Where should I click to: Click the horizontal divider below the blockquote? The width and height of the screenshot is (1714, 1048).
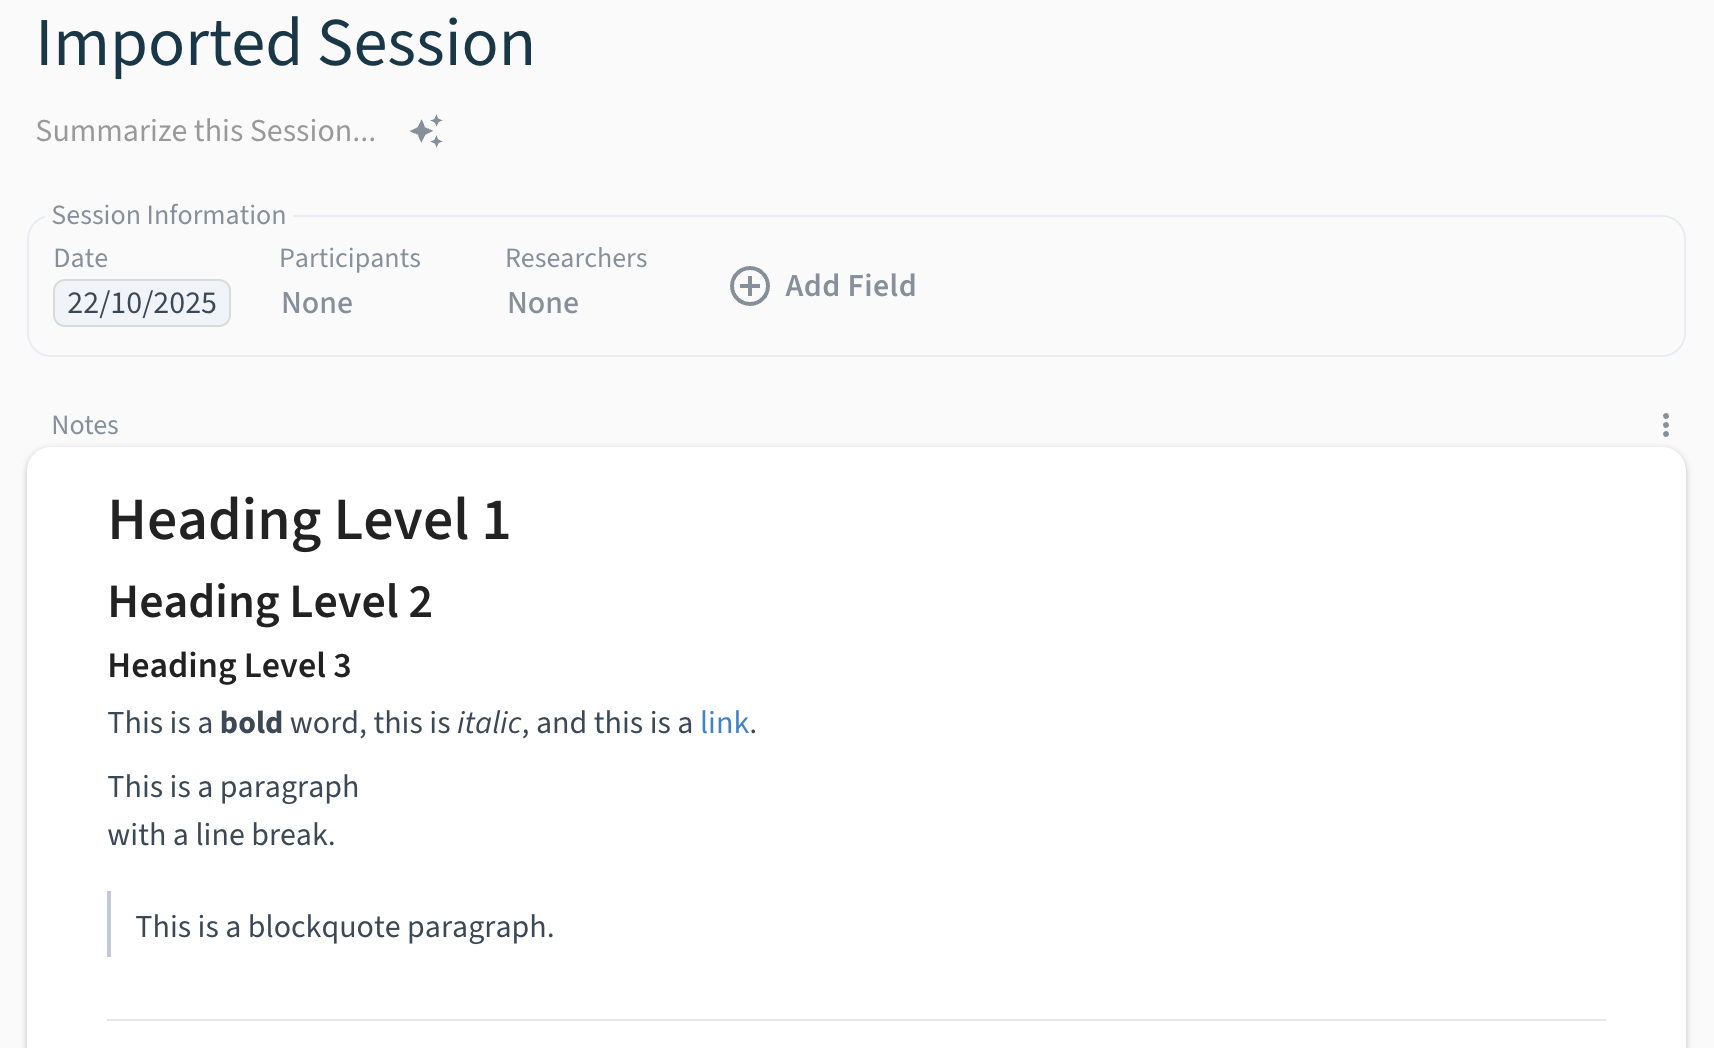click(856, 1020)
